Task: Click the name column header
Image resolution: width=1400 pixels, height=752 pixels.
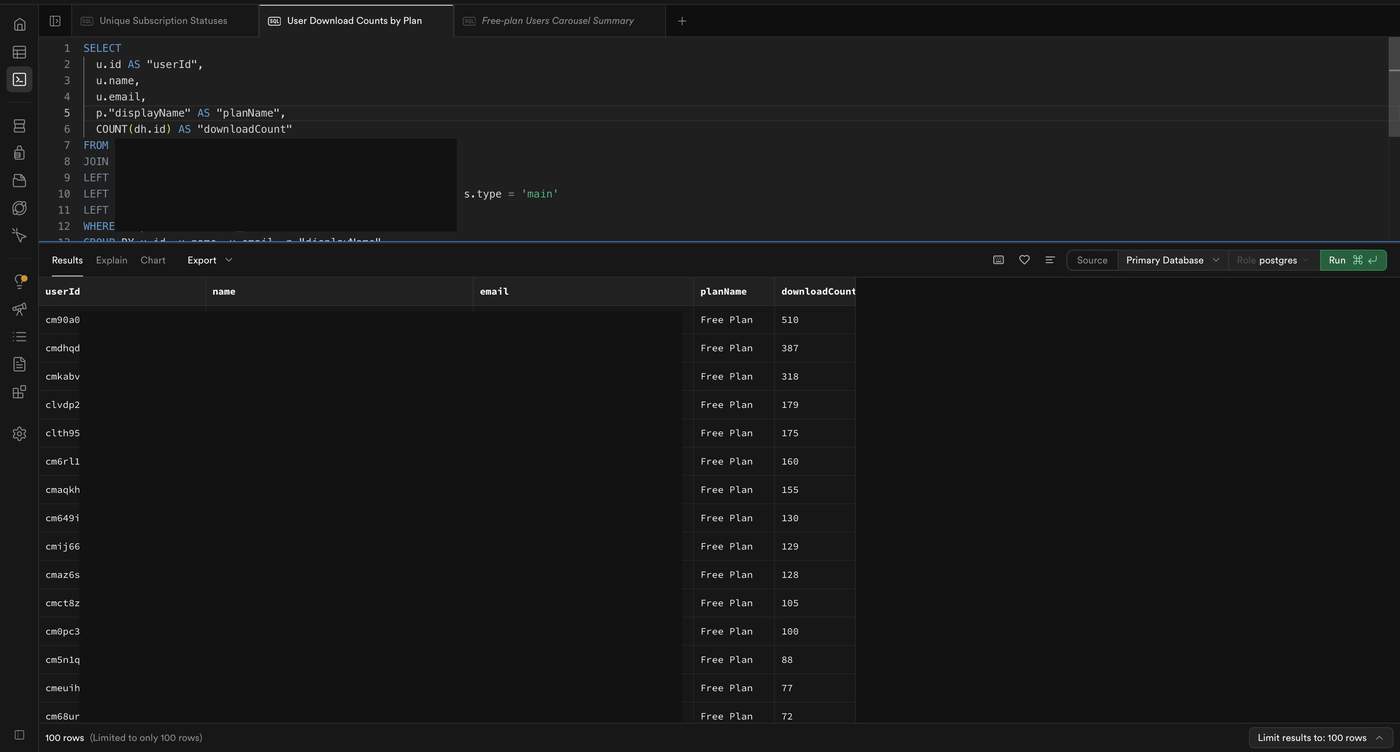Action: click(339, 291)
